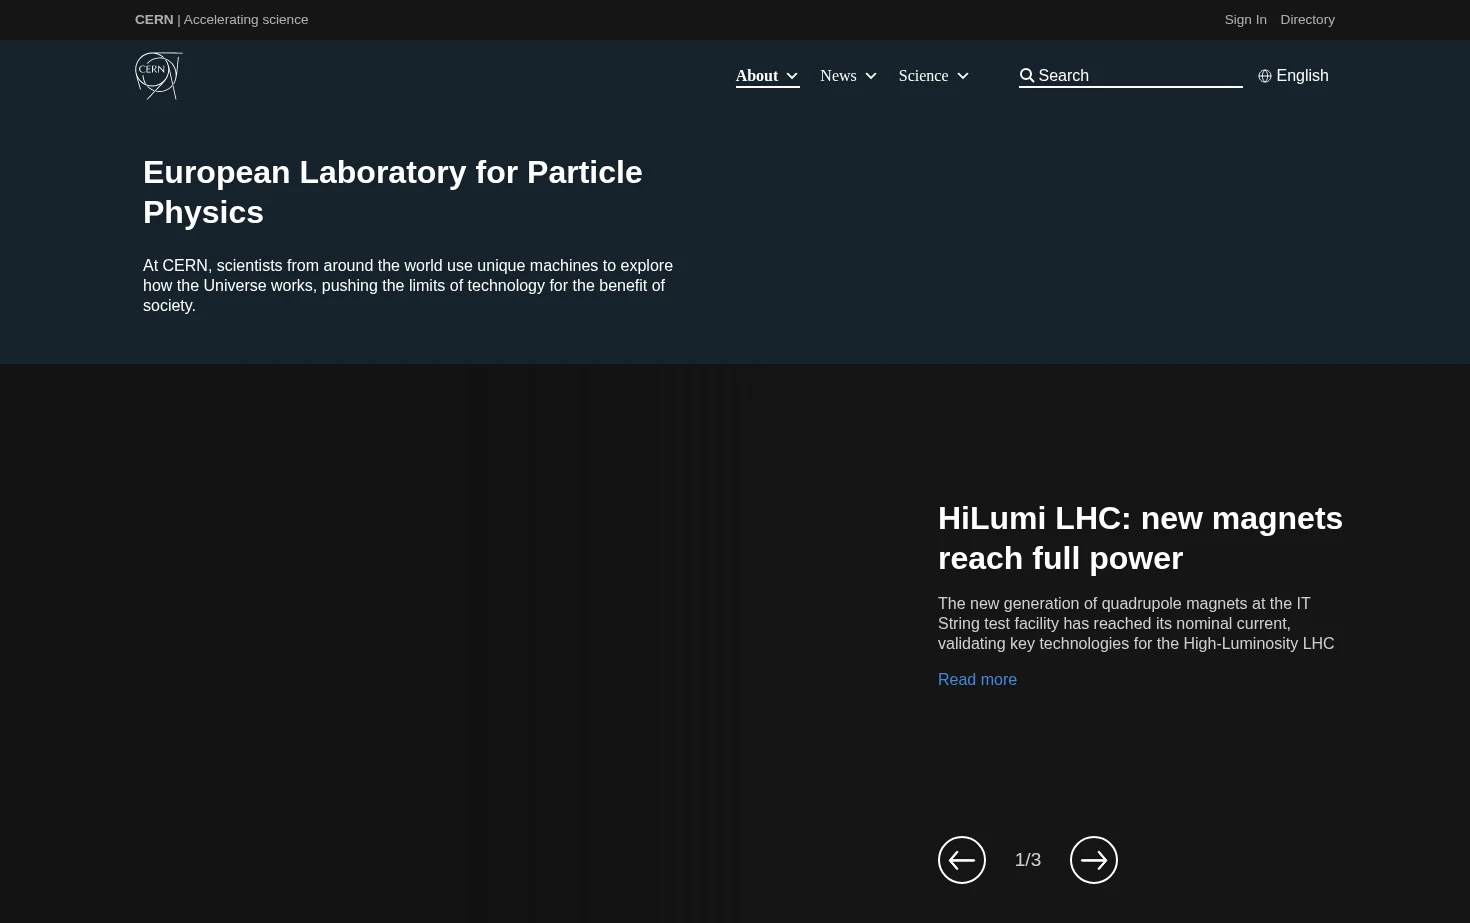Click the HiLumi LHC article headline

pyautogui.click(x=1140, y=538)
